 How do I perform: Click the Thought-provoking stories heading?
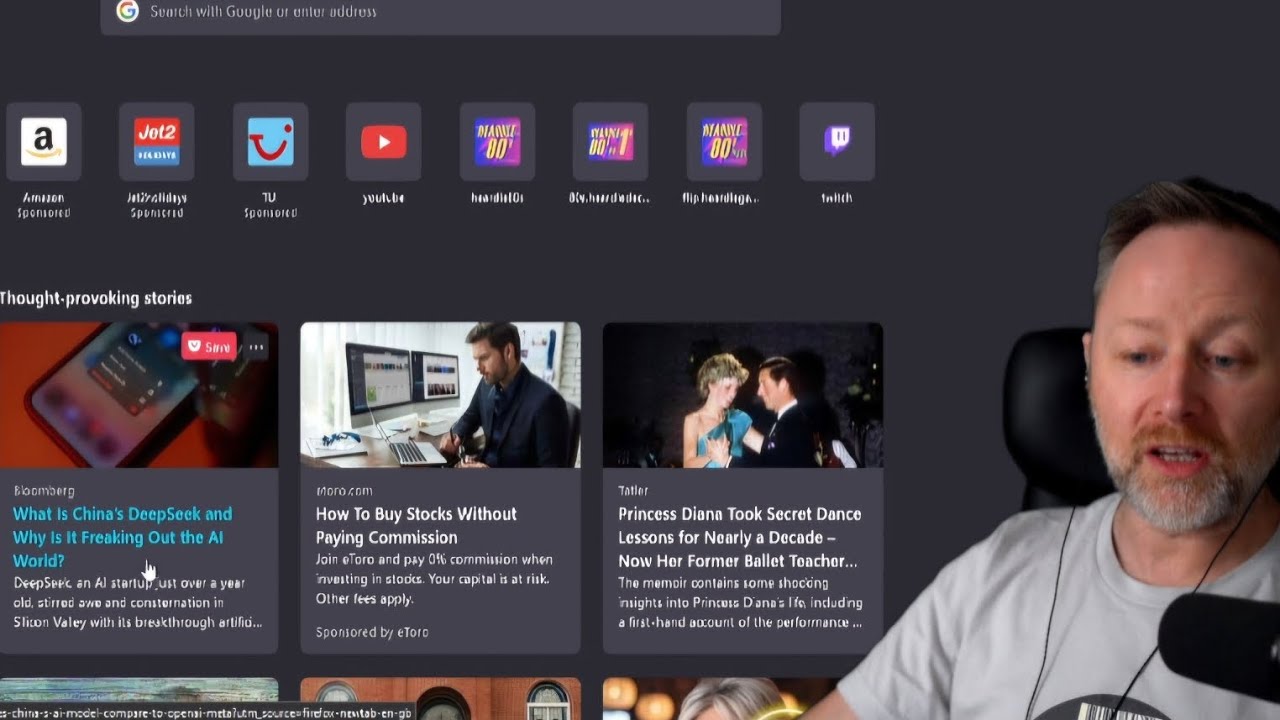(x=96, y=298)
